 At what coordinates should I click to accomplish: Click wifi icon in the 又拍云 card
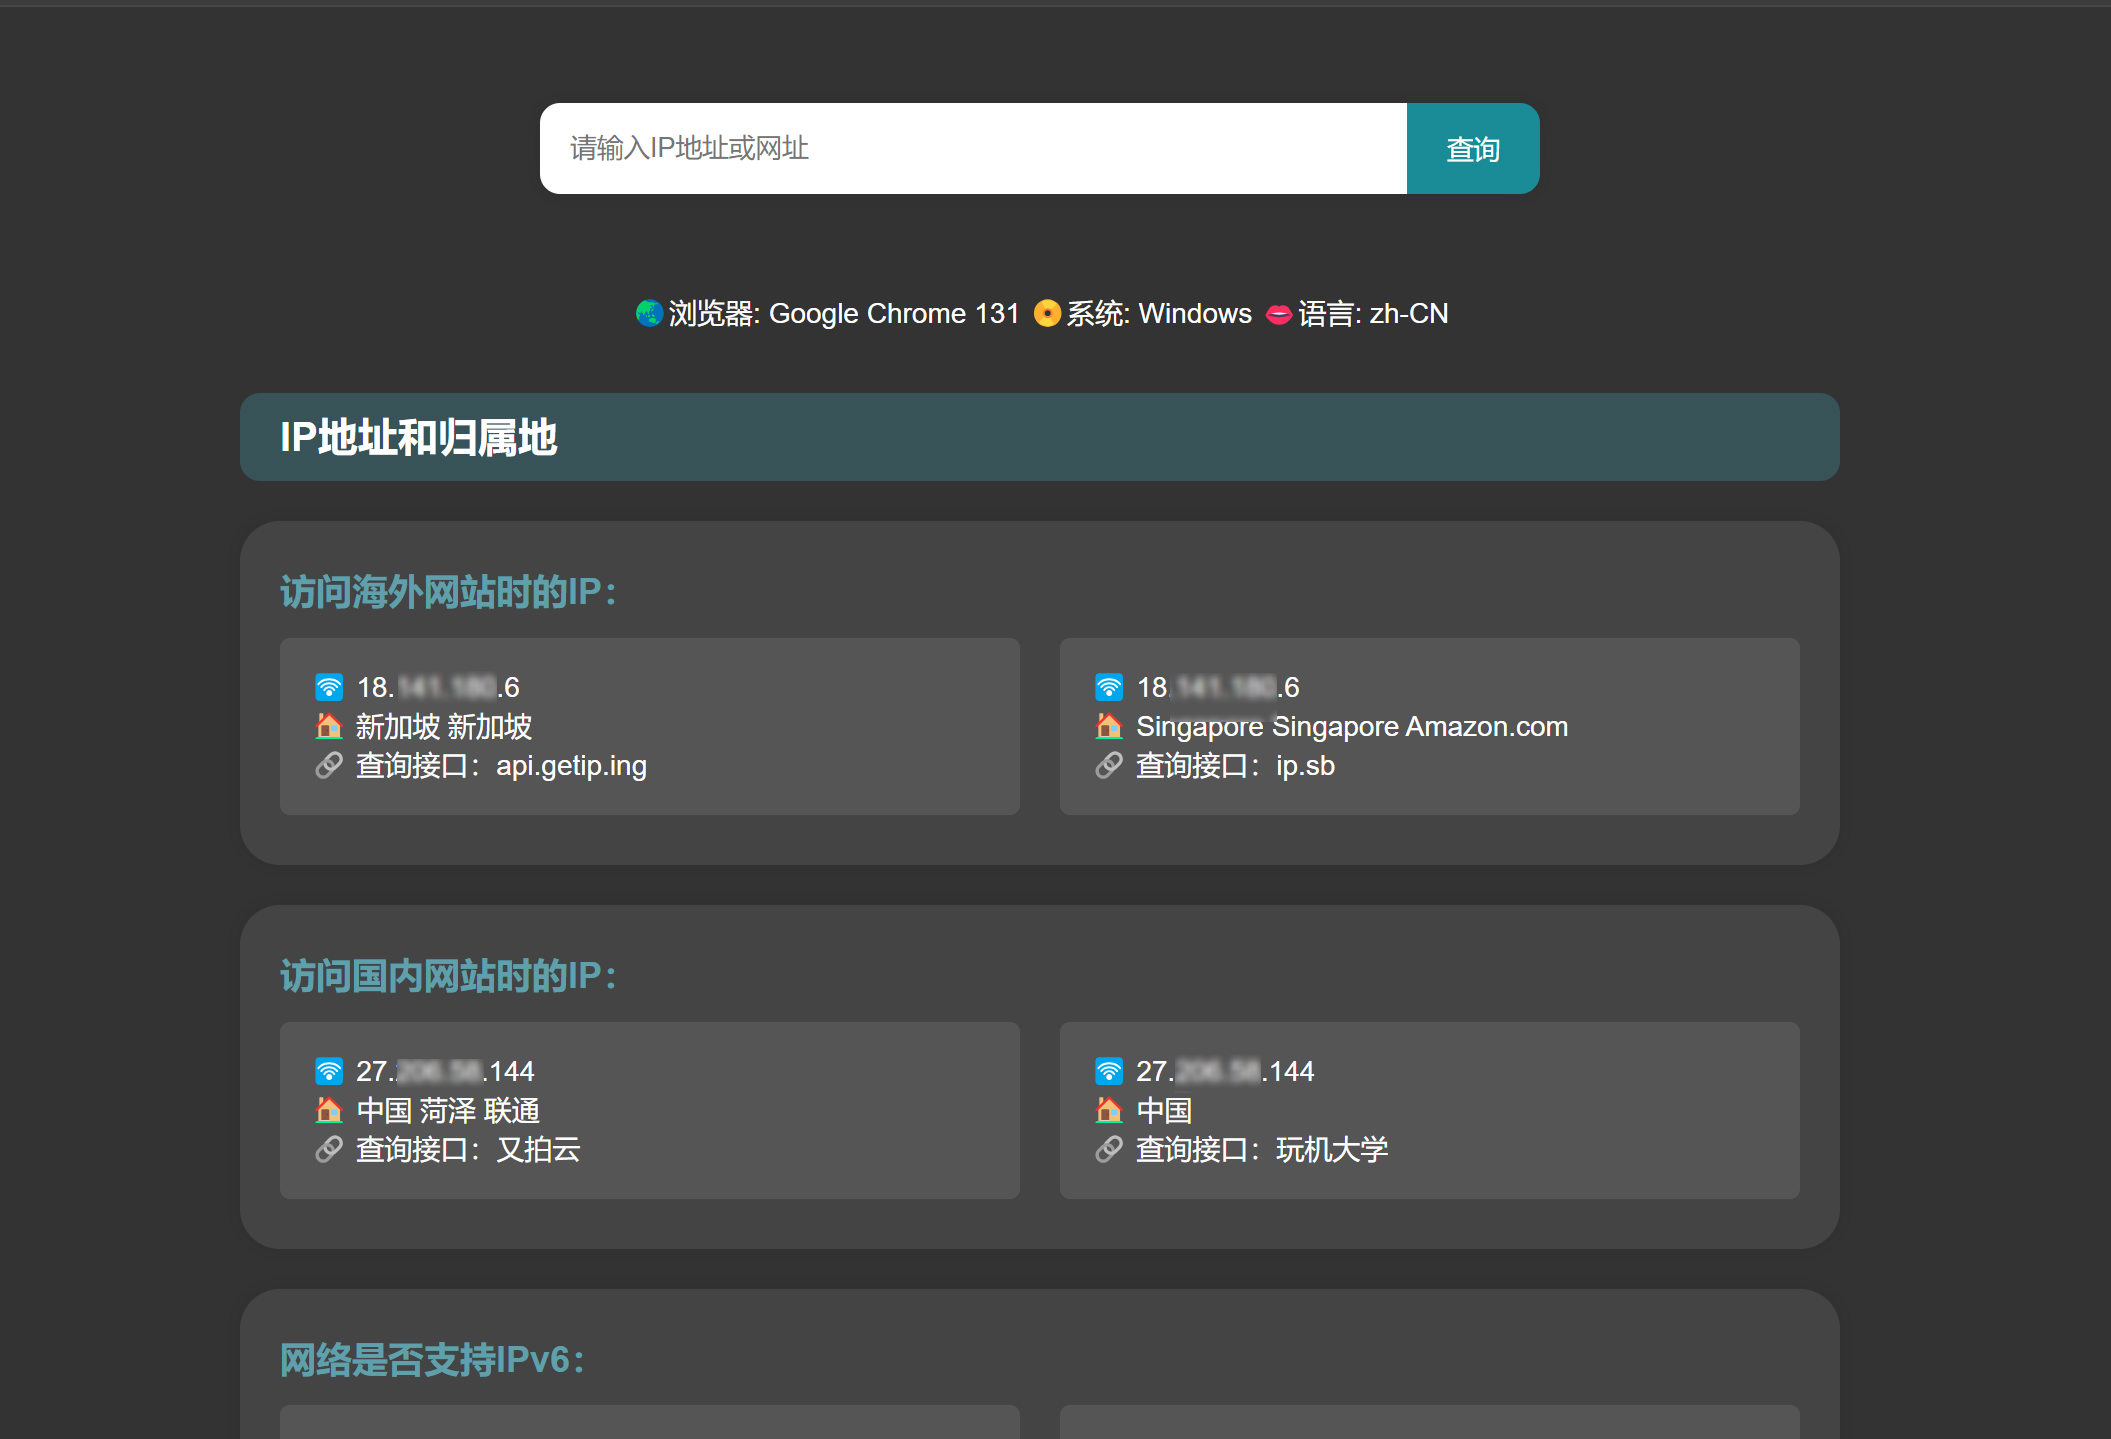(329, 1071)
